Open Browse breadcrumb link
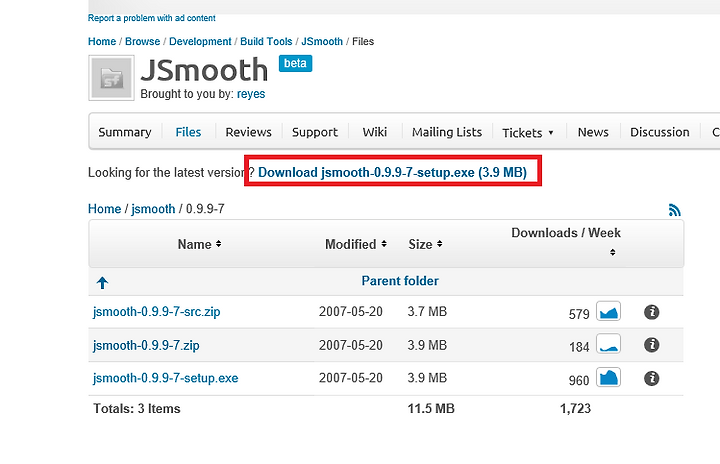Screen dimensions: 720x464 tap(142, 41)
